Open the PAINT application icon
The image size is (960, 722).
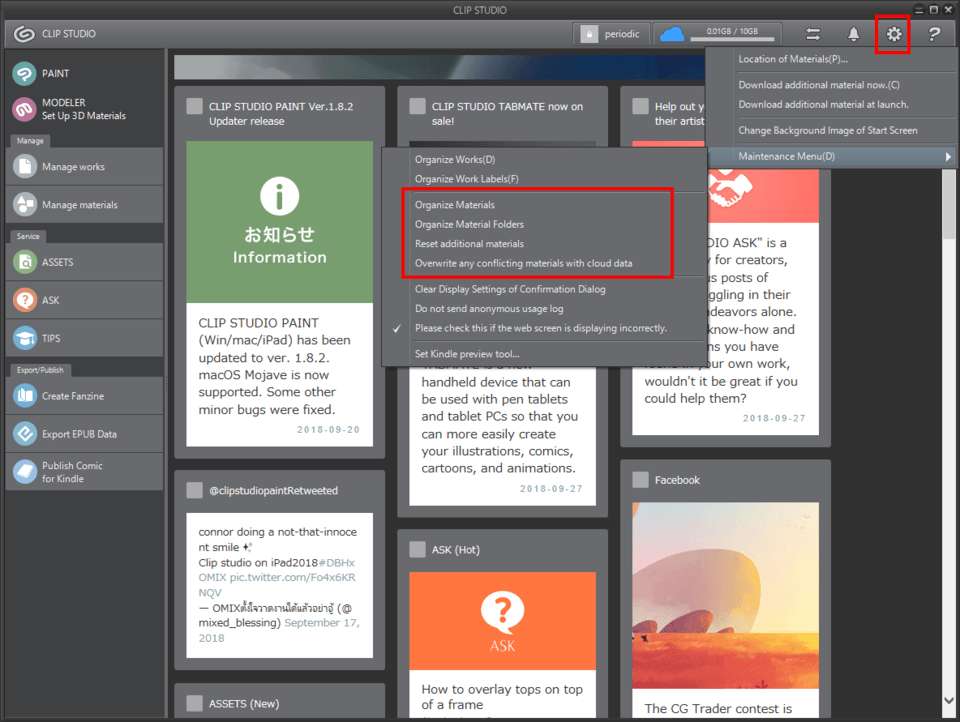(x=24, y=73)
